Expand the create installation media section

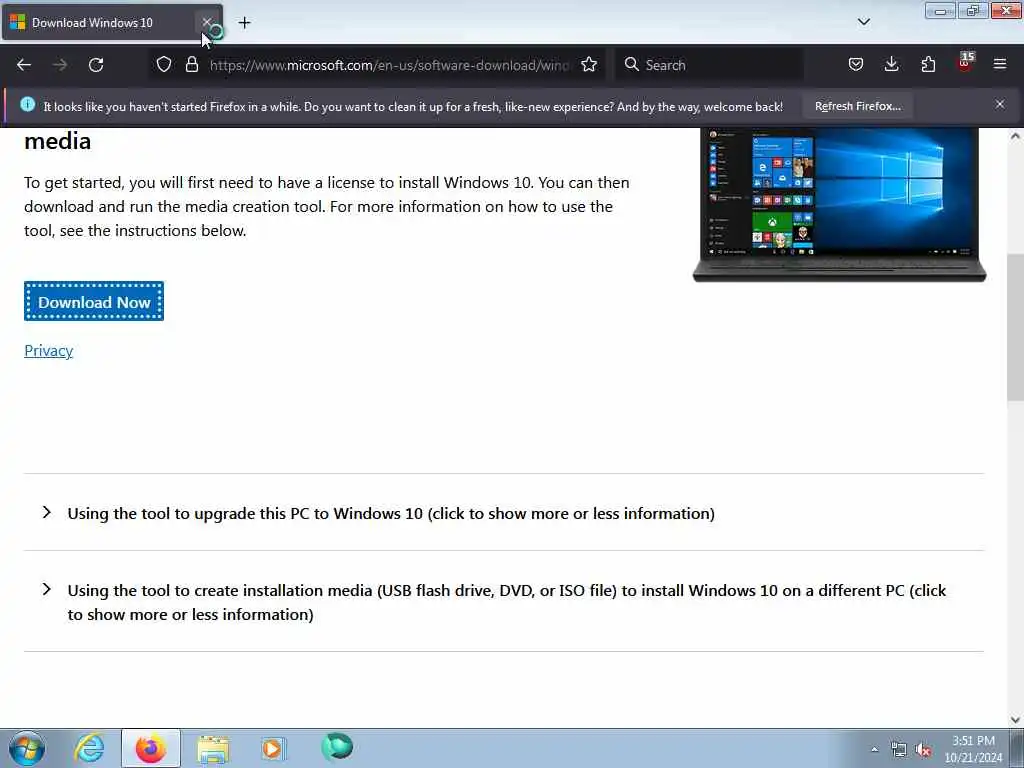pos(493,602)
